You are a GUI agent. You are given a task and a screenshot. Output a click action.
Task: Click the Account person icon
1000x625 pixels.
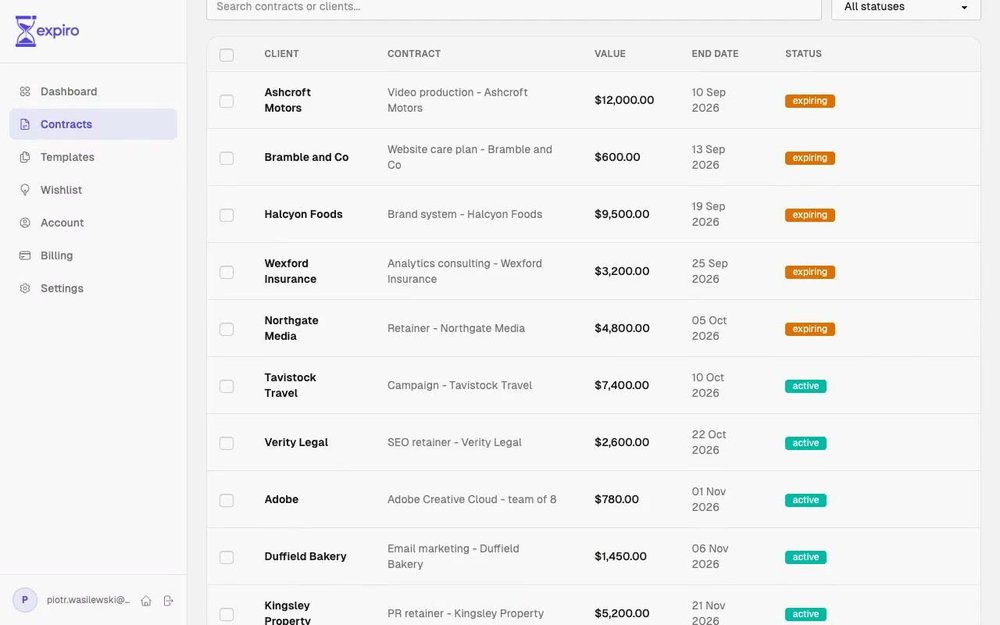click(25, 223)
